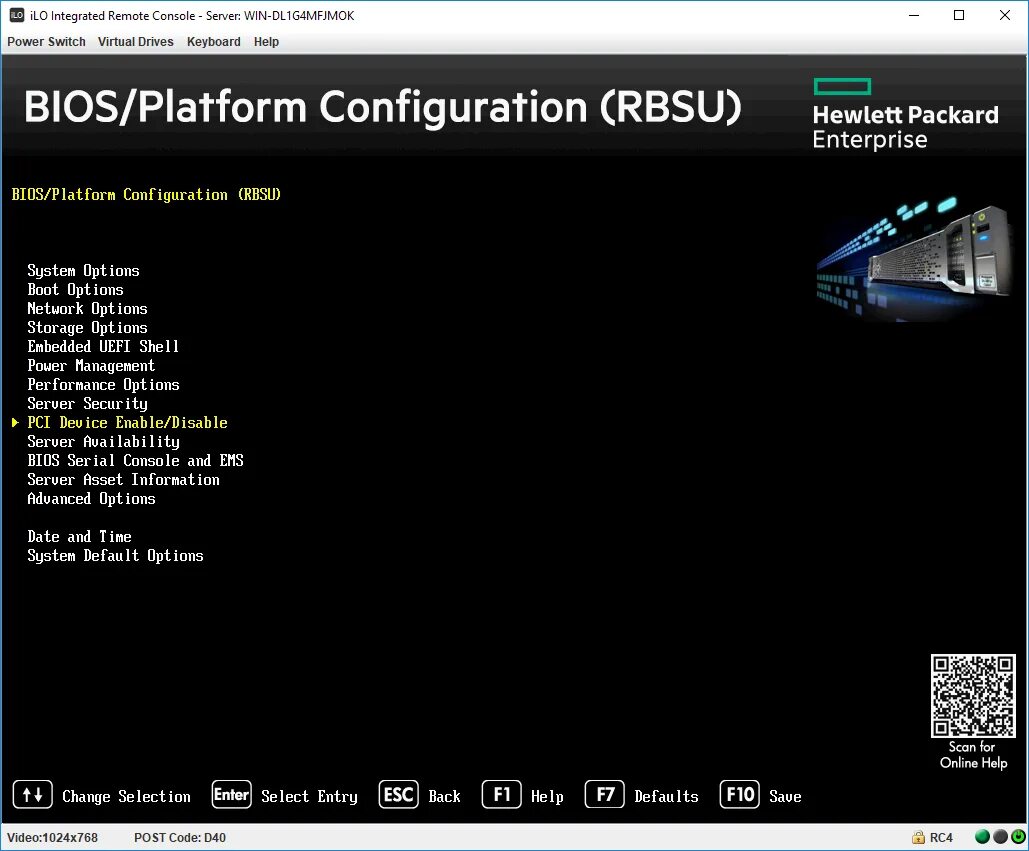Click the ESC key icon
1029x851 pixels.
[x=398, y=795]
